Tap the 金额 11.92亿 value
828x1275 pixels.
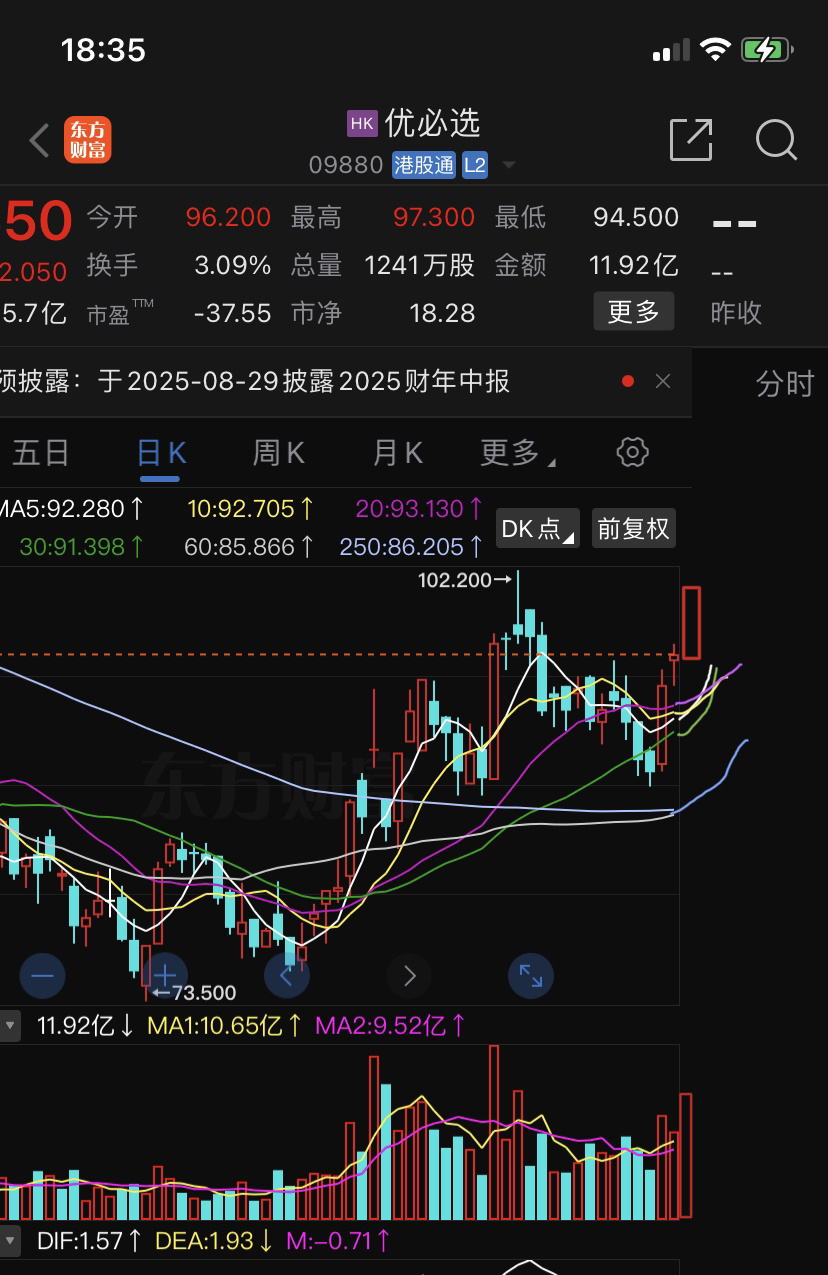coord(634,265)
